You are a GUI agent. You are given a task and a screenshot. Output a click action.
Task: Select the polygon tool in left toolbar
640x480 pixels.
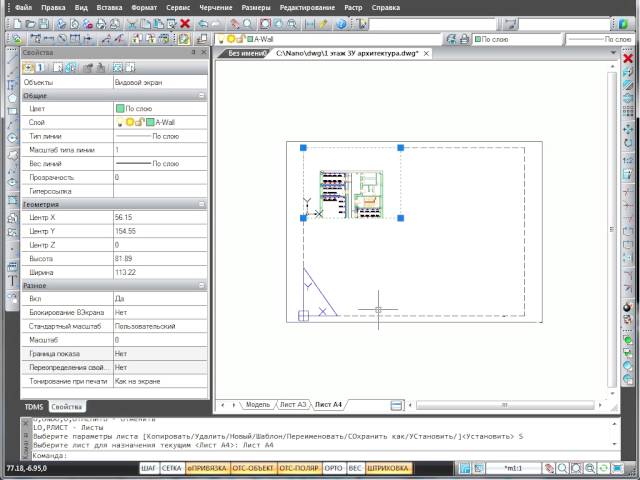[x=12, y=98]
